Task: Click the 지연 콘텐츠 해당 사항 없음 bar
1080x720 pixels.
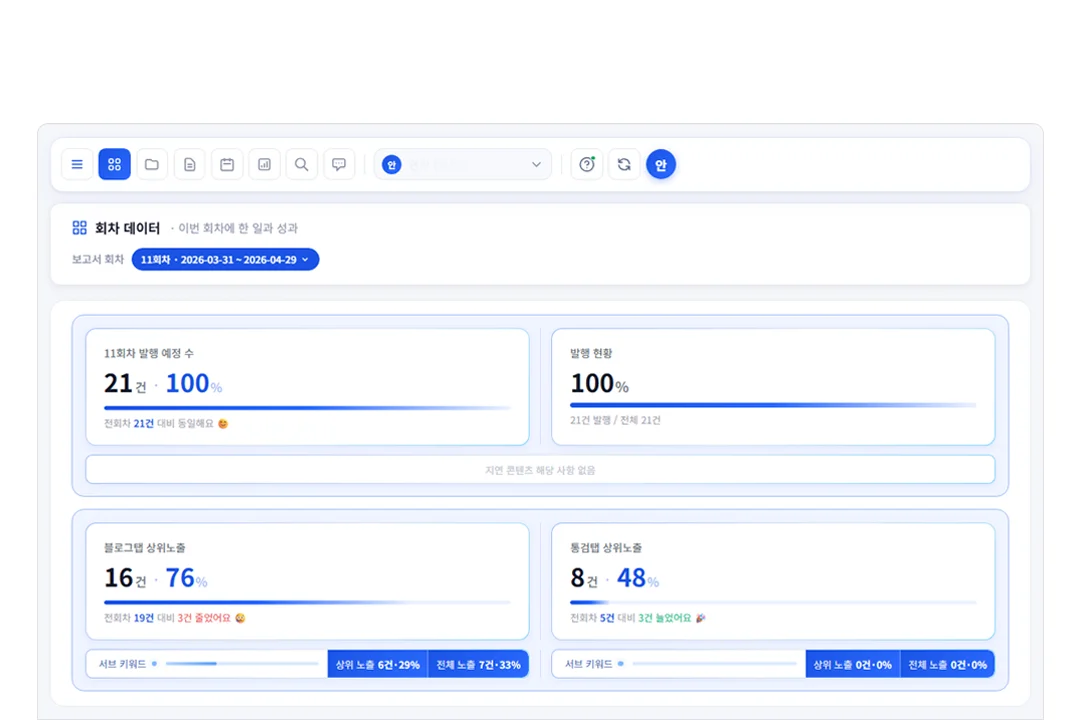Action: (540, 470)
